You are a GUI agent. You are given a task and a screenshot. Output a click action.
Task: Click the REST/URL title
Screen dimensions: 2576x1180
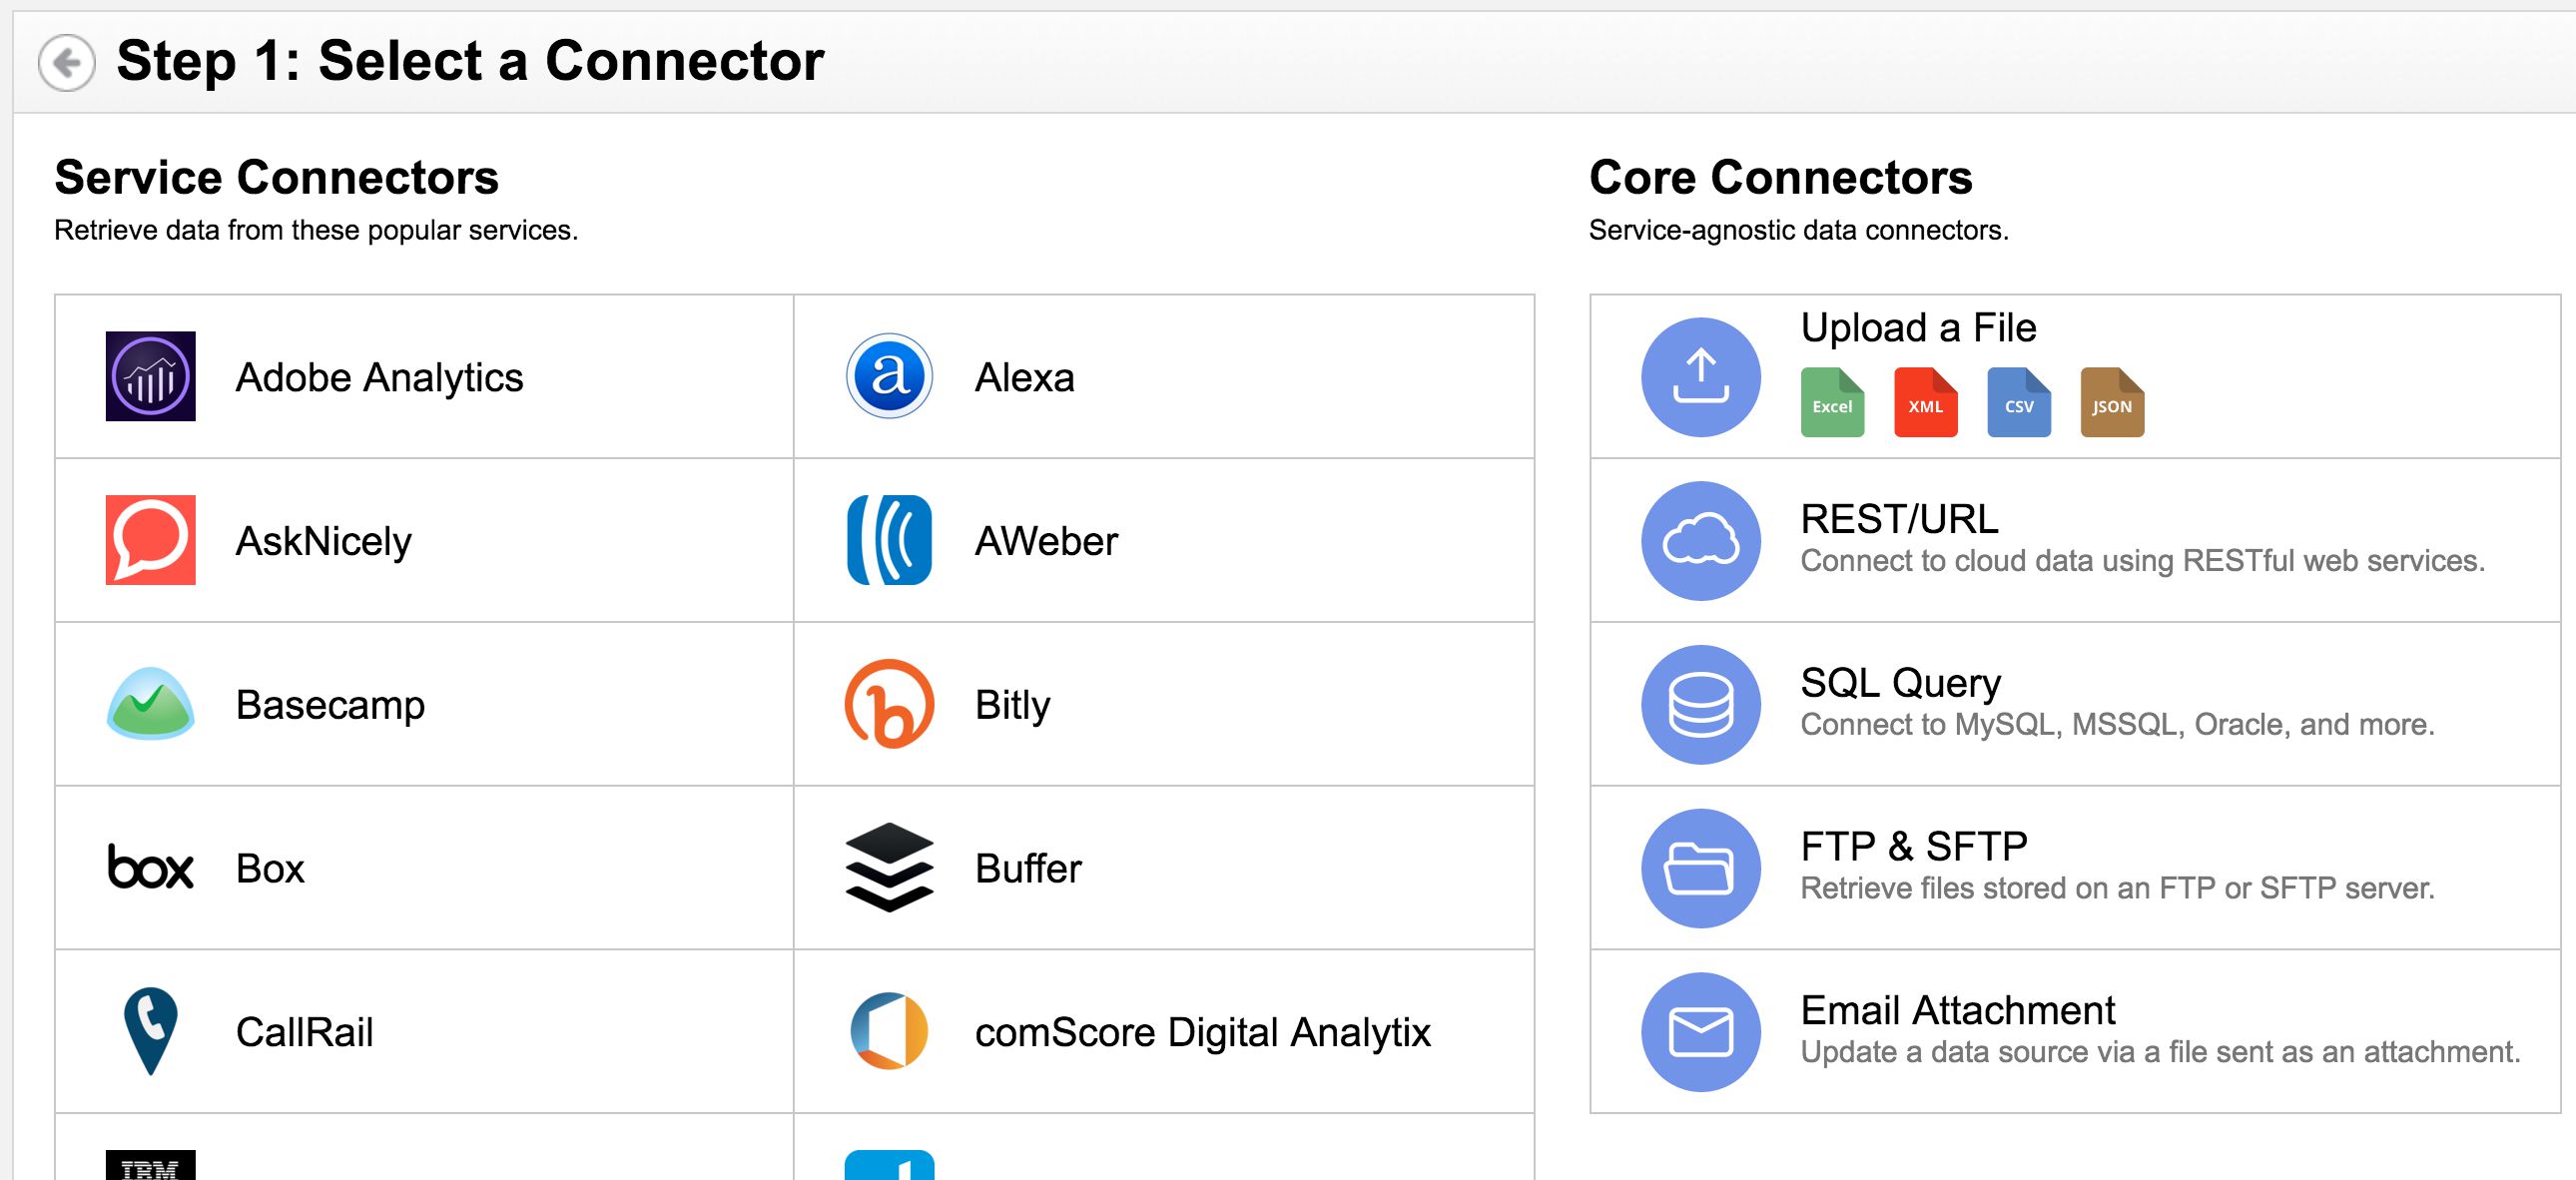(1899, 519)
